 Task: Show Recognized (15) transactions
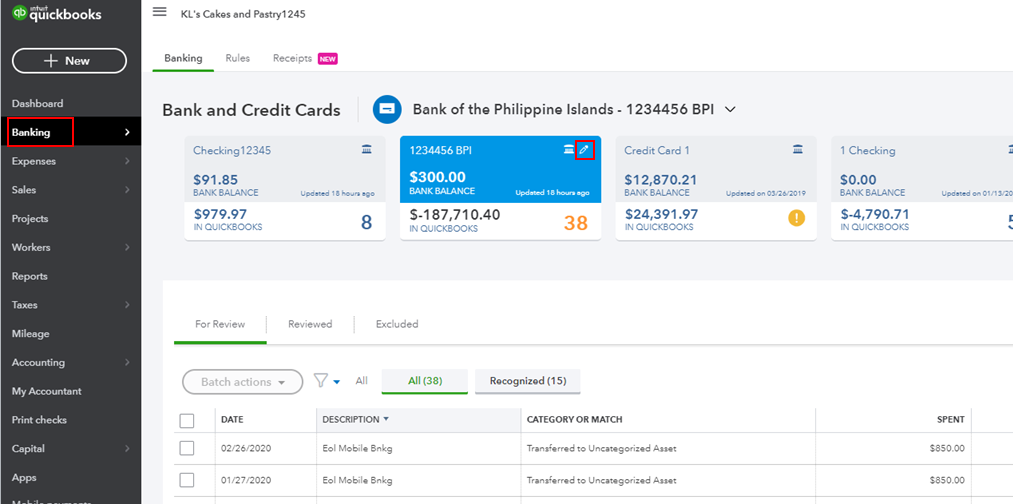tap(528, 381)
